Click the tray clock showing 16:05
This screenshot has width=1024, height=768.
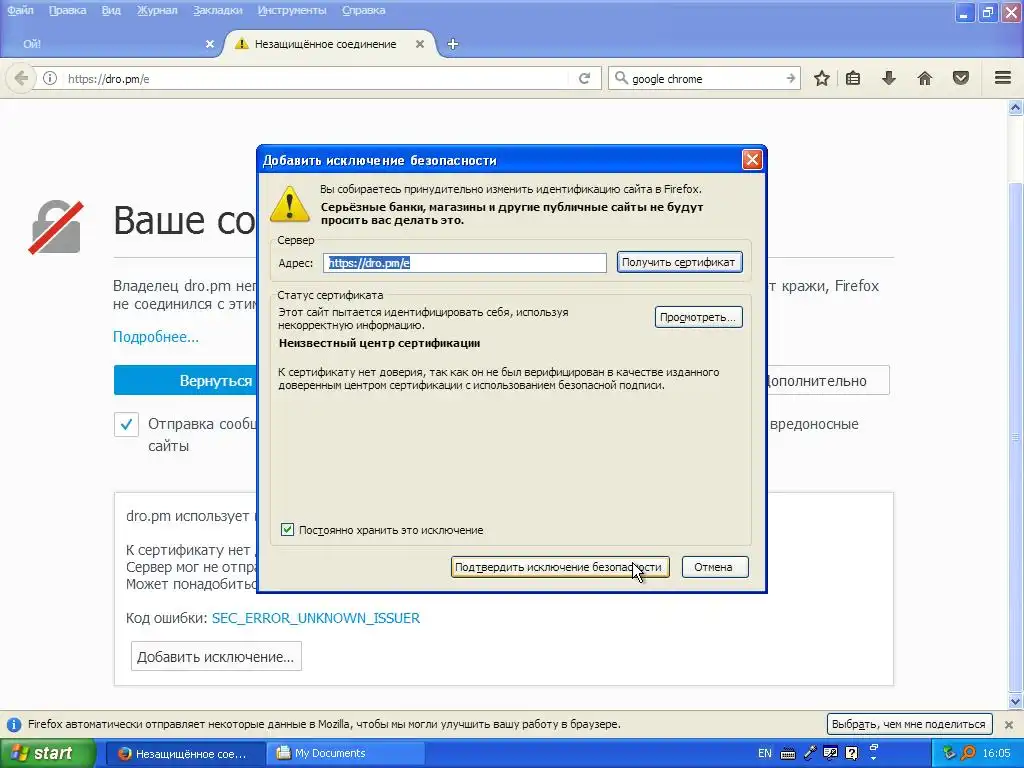tap(997, 753)
